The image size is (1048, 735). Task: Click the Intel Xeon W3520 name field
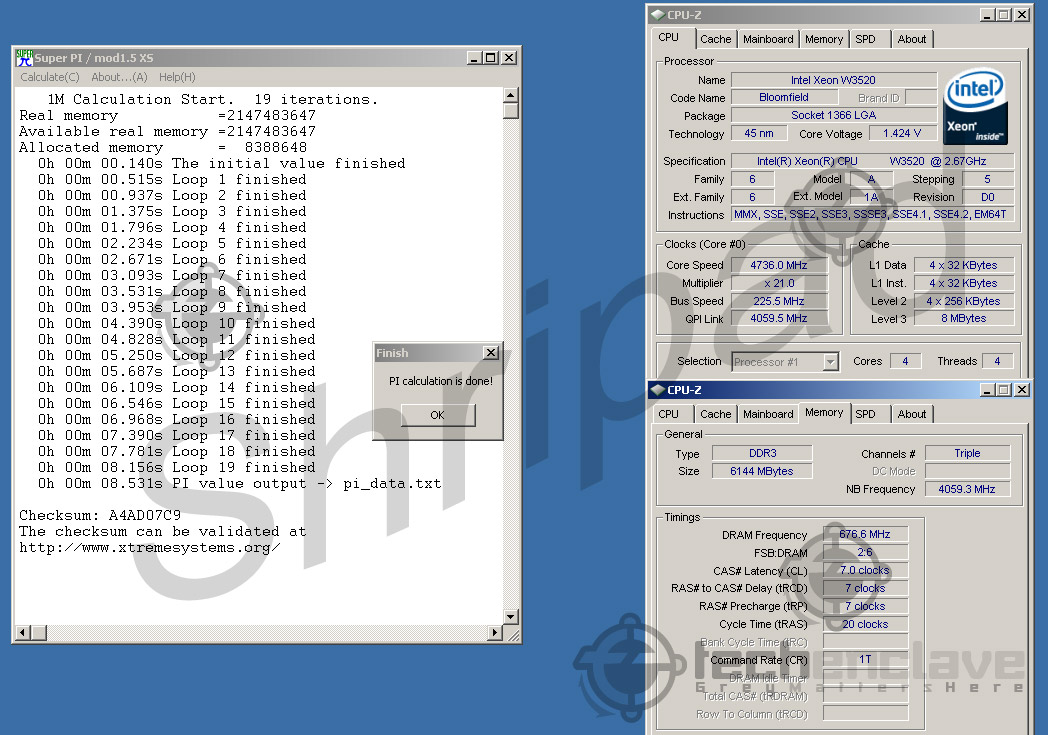tap(833, 80)
